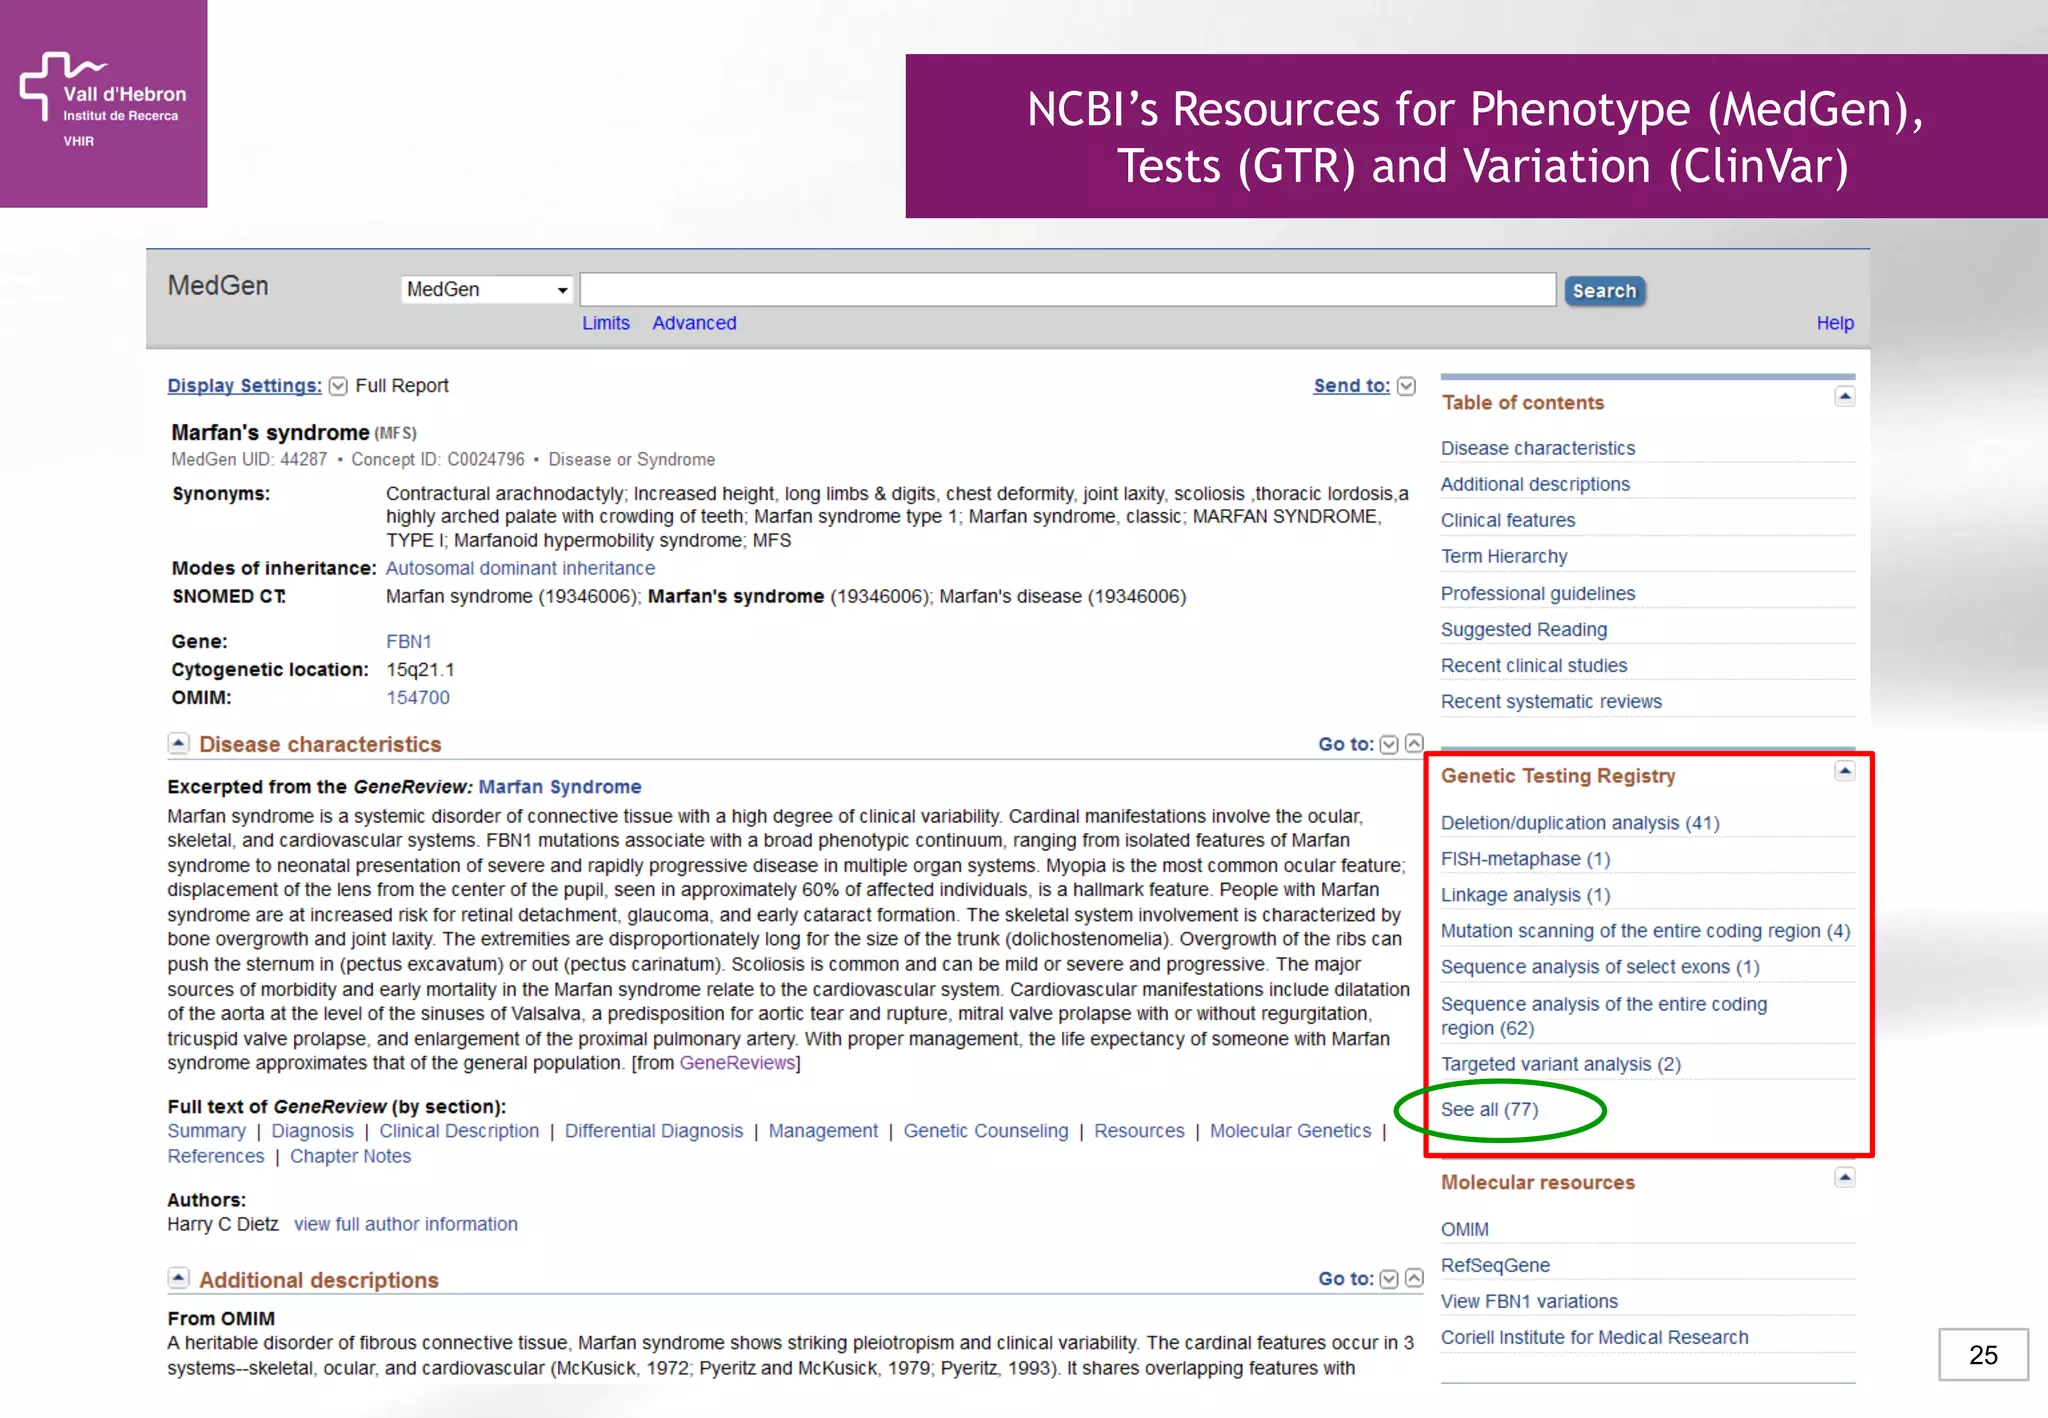Jump to top from Disease characteristics
This screenshot has height=1418, width=2048.
[1414, 743]
